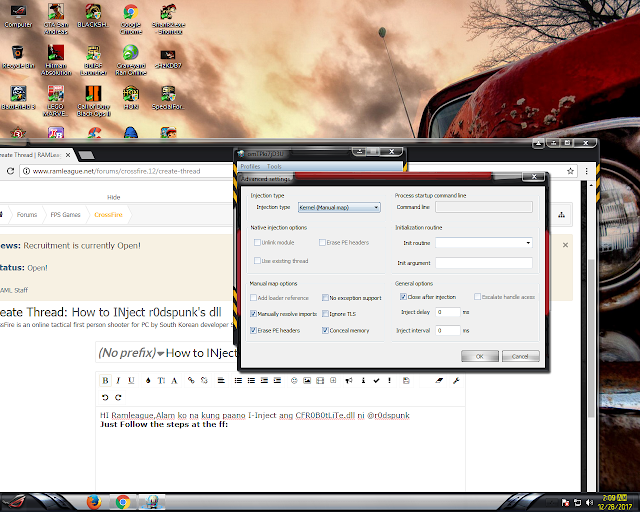This screenshot has height=512, width=640.
Task: Dismiss the news notice with its X
Action: coord(565,245)
